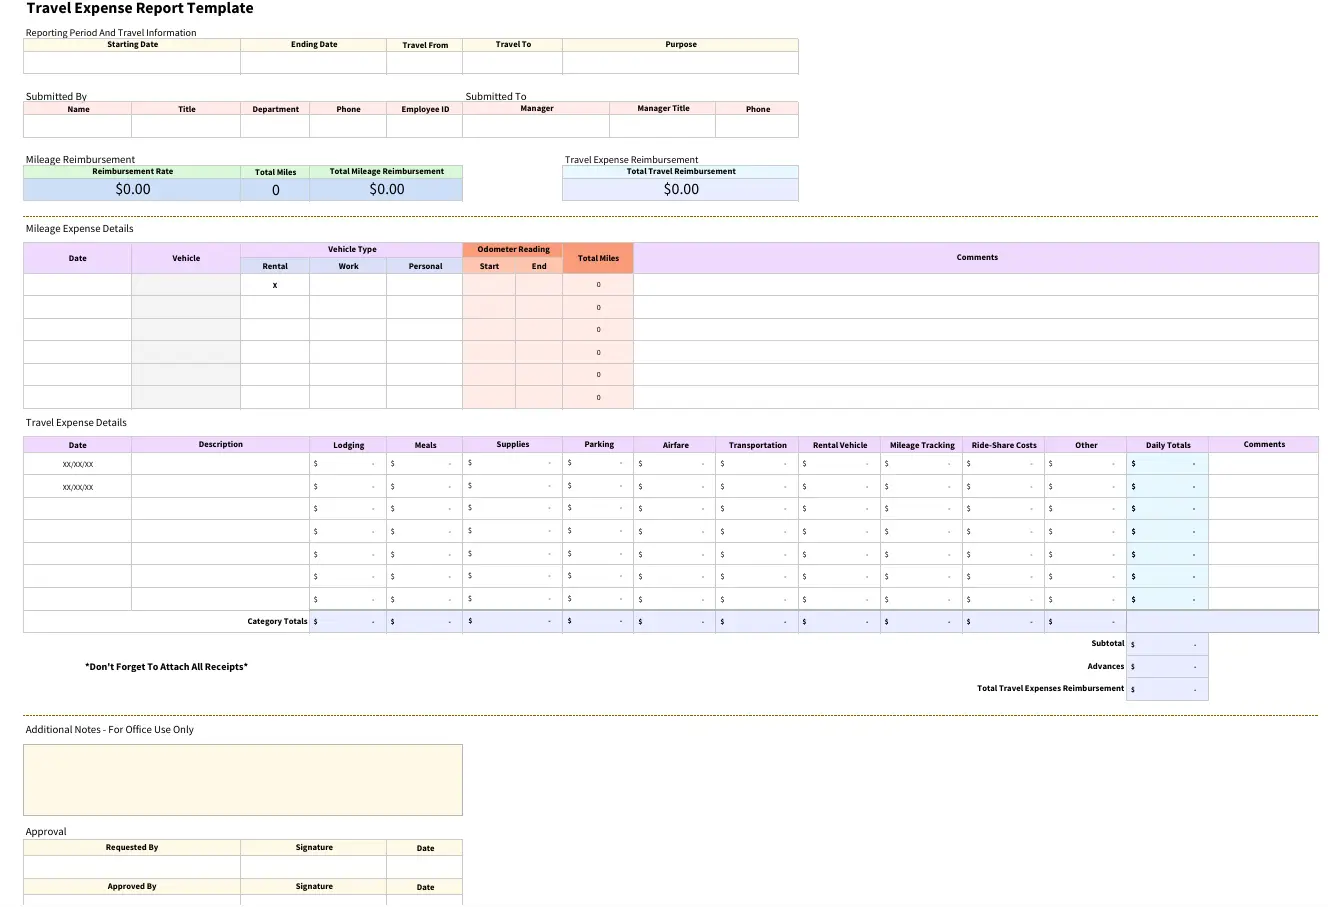Click the first Odometer Start cell
The height and width of the screenshot is (907, 1328).
click(489, 284)
